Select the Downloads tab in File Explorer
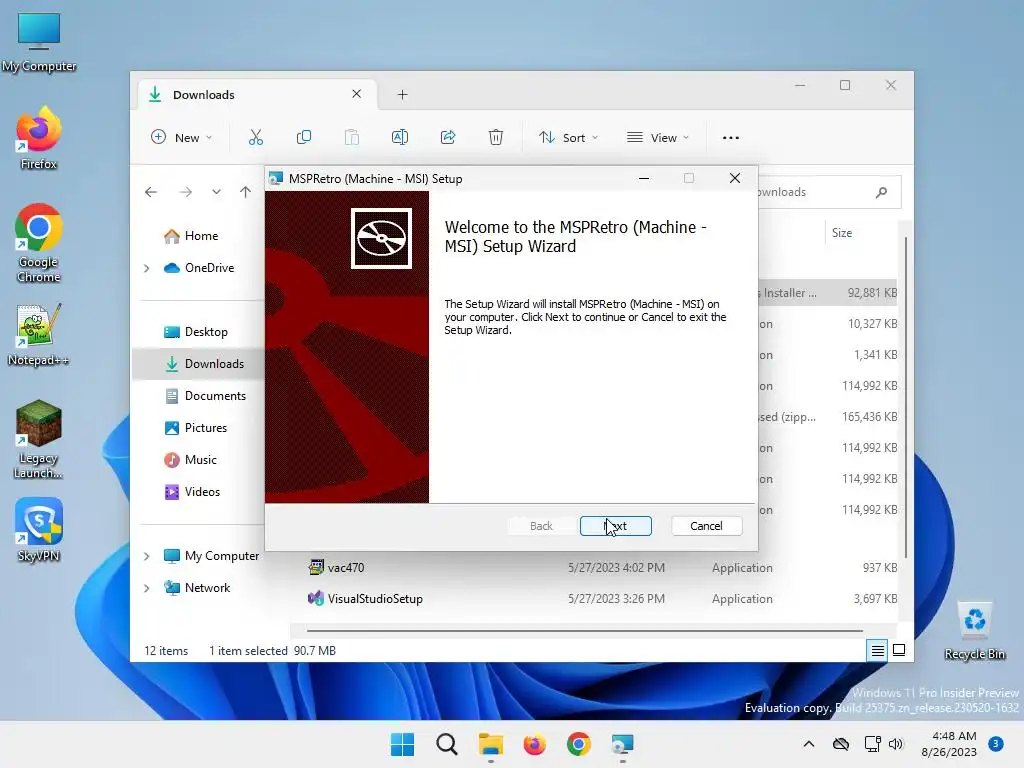This screenshot has width=1024, height=768. (x=255, y=95)
